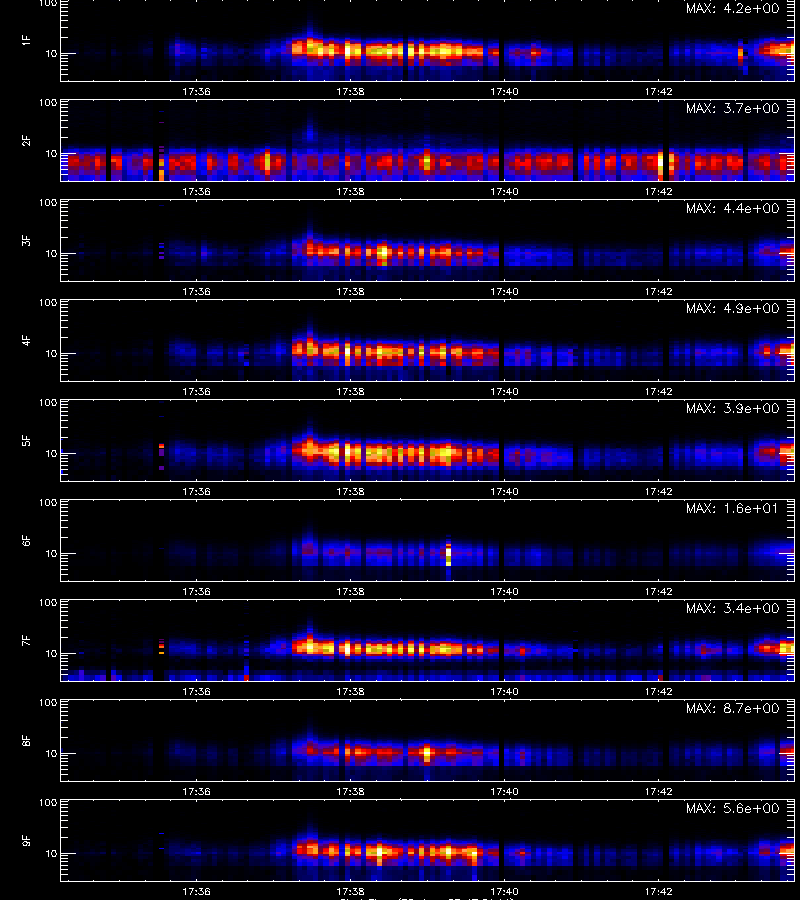Click the 17:36 tick label under the 5F panel
This screenshot has width=800, height=900.
pyautogui.click(x=196, y=491)
